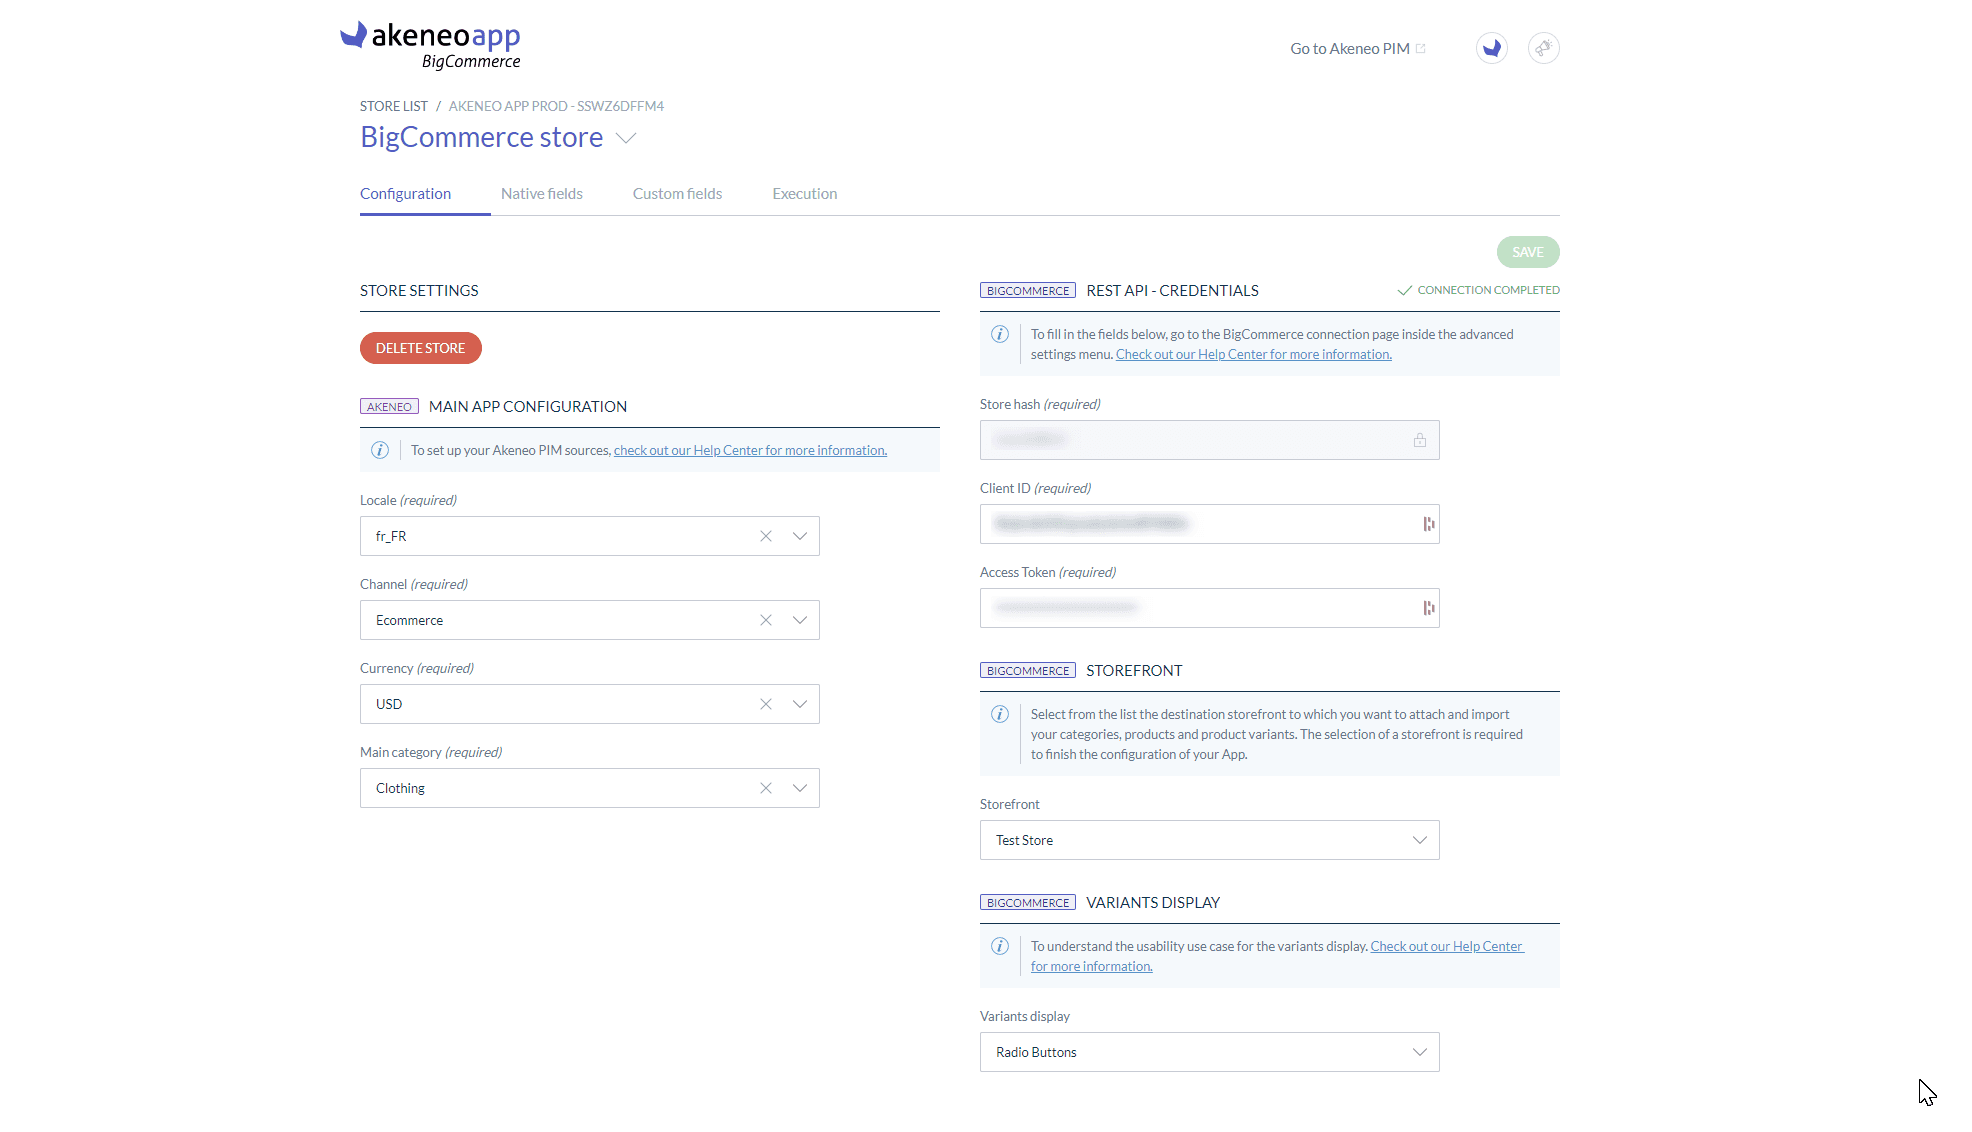Click the BigCommerce REST API info icon
Screen dimensions: 1972x1132
pyautogui.click(x=1001, y=334)
